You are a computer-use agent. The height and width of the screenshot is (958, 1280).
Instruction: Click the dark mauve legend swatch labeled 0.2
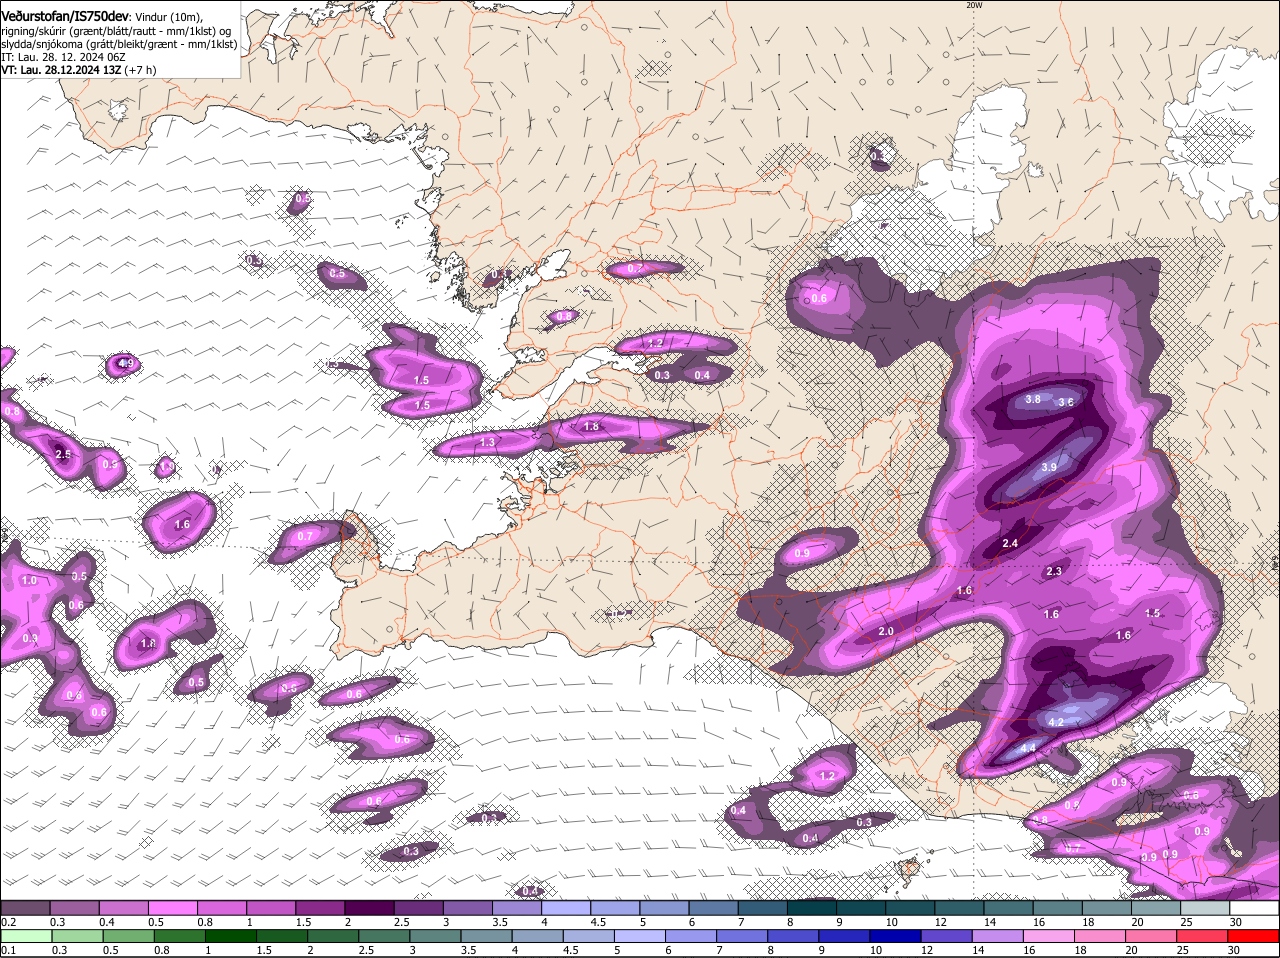coord(25,907)
